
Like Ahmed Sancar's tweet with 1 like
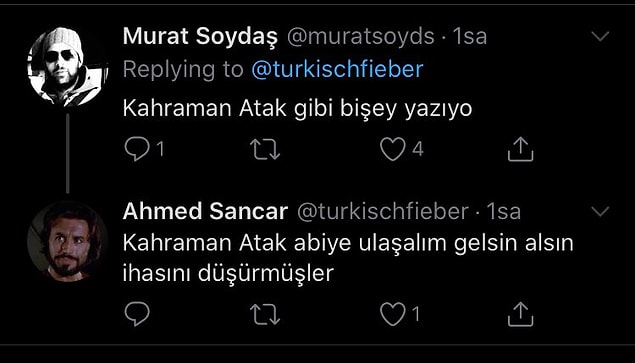(392, 314)
